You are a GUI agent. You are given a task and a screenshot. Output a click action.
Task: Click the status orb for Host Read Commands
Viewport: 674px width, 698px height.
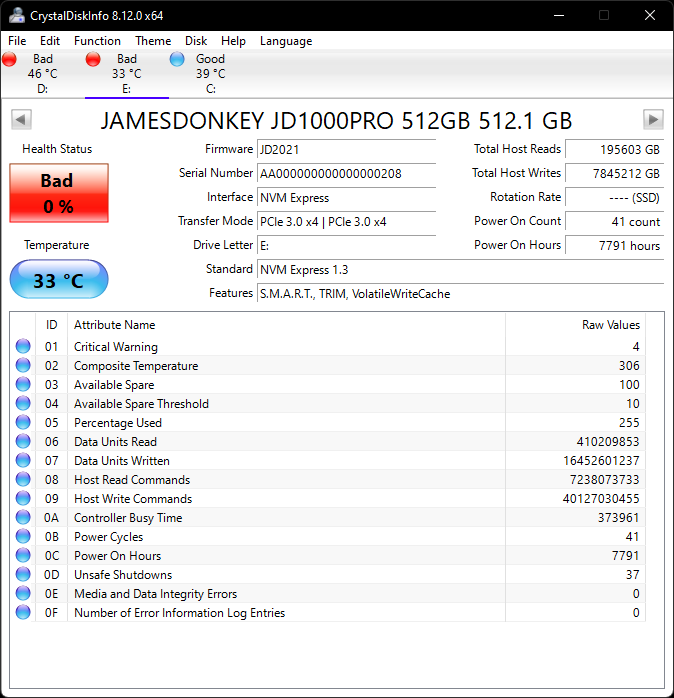tap(23, 479)
